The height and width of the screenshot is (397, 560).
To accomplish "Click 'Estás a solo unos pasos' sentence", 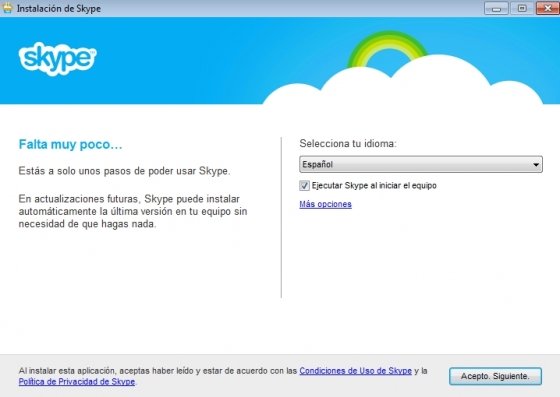I will 124,171.
